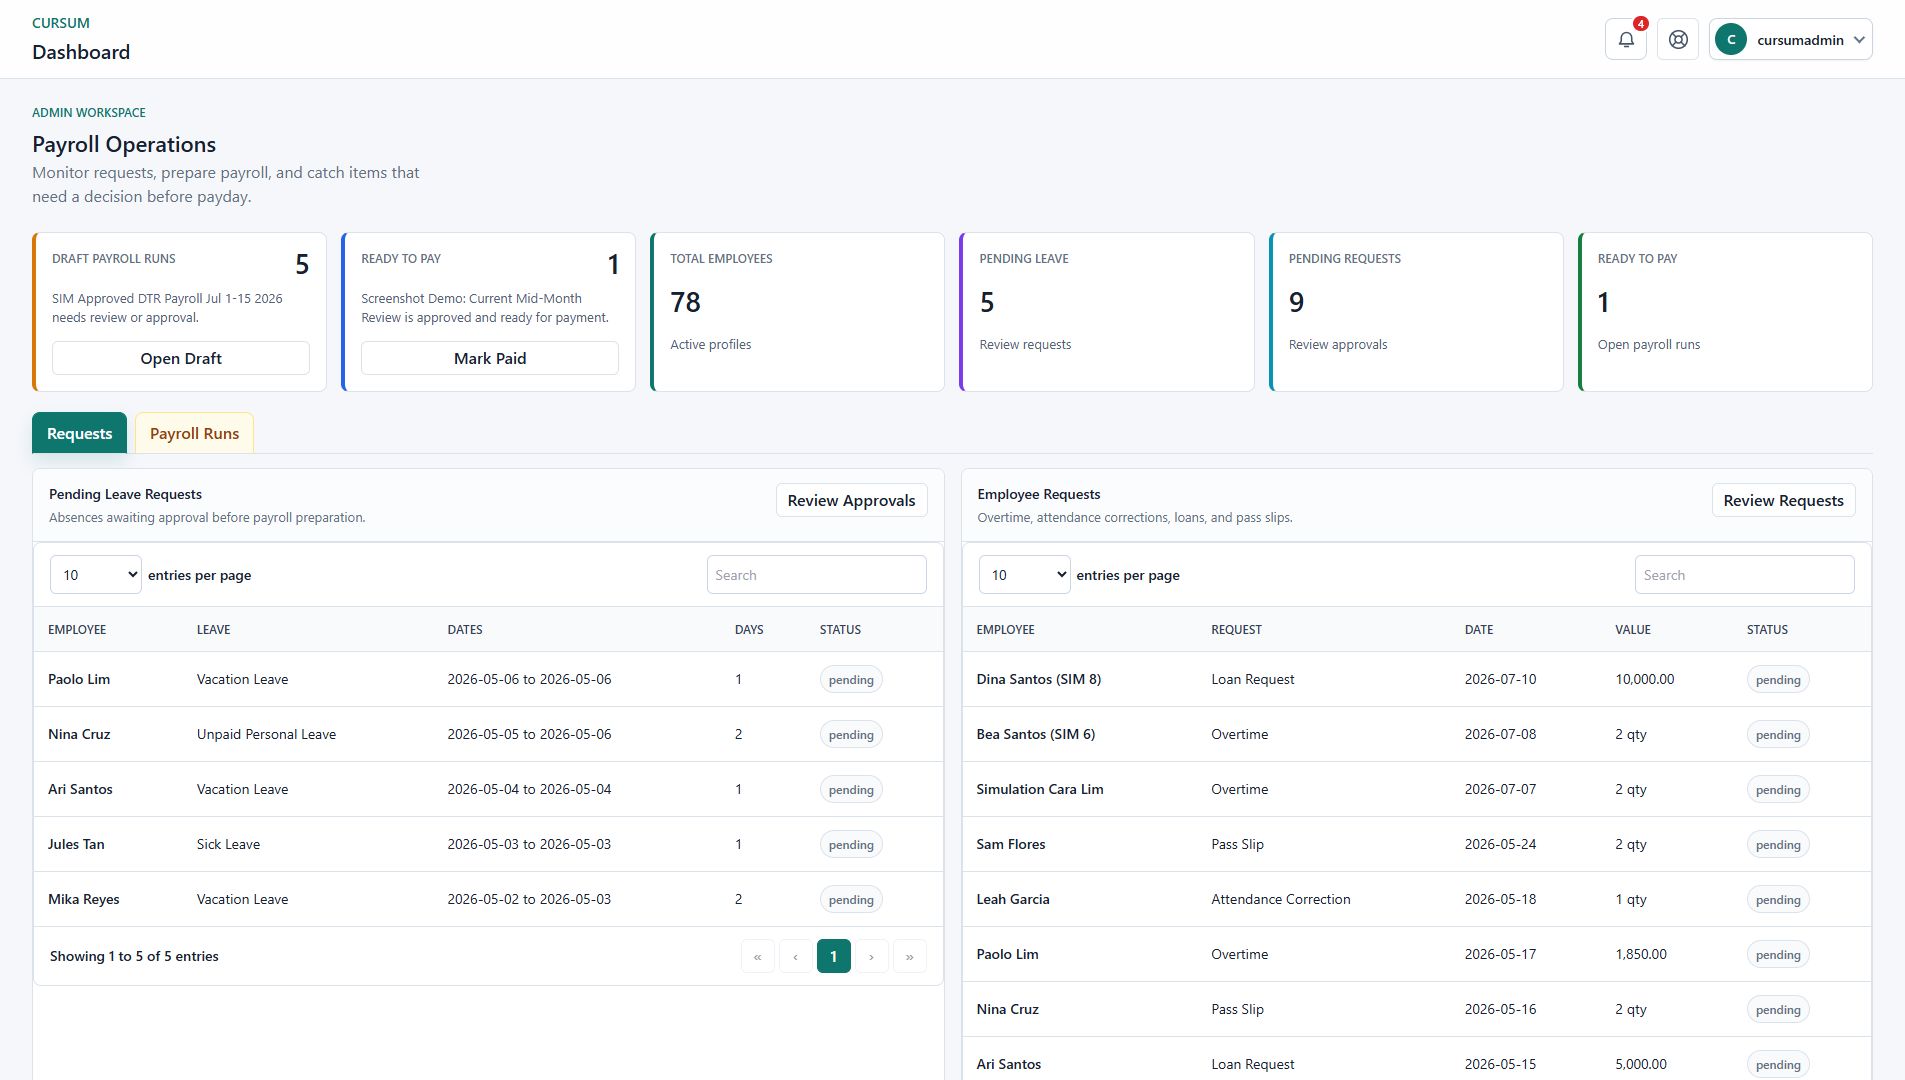1905x1080 pixels.
Task: Click the Mark Paid button
Action: (490, 358)
